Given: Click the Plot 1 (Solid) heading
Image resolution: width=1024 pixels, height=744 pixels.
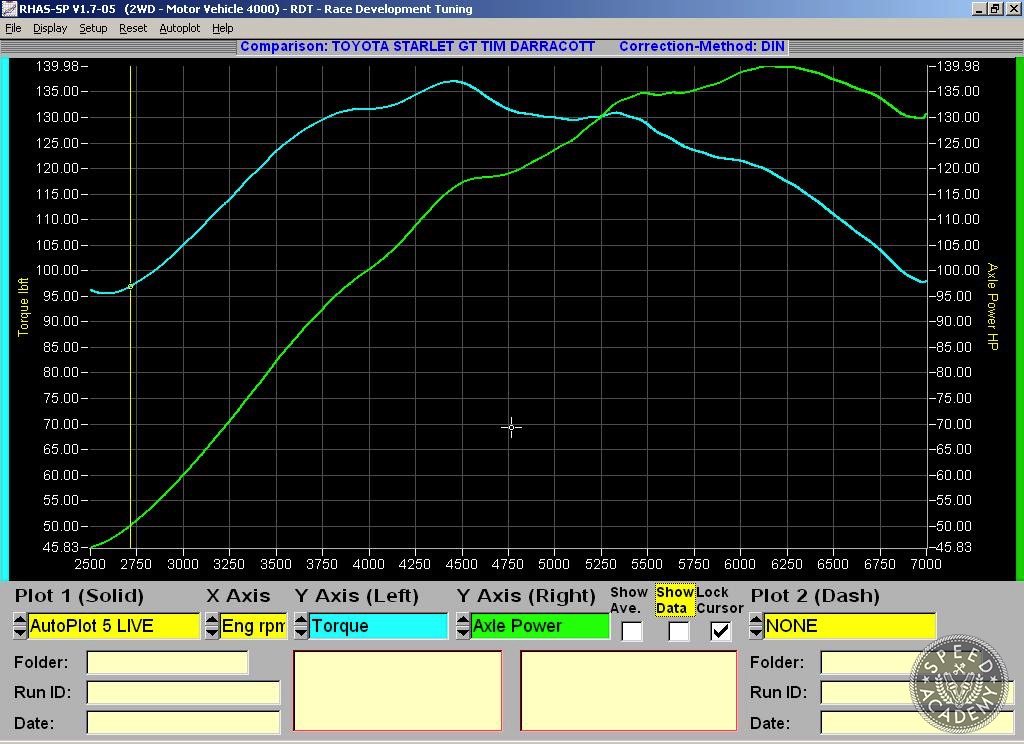Looking at the screenshot, I should click(79, 596).
